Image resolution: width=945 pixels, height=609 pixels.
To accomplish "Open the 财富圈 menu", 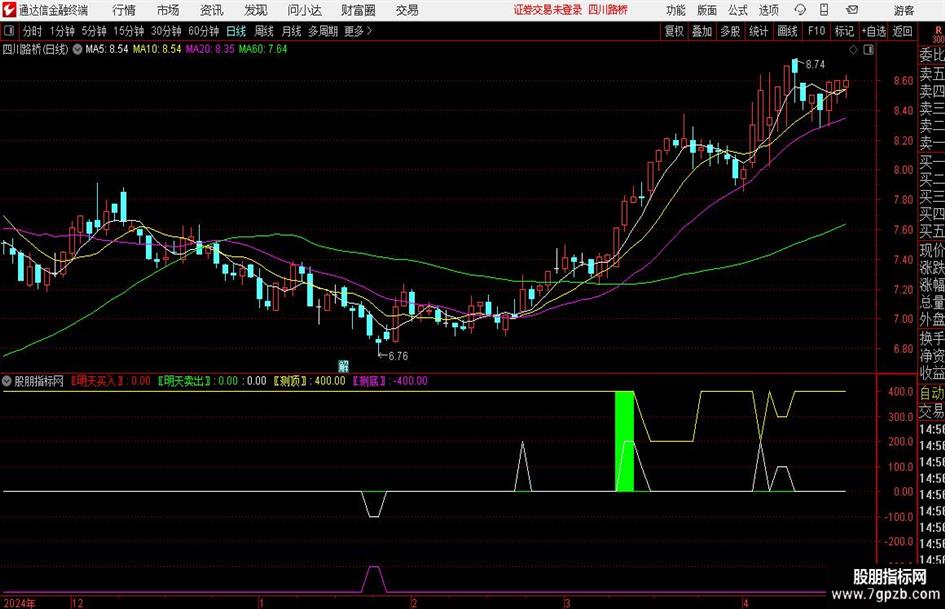I will [x=358, y=10].
